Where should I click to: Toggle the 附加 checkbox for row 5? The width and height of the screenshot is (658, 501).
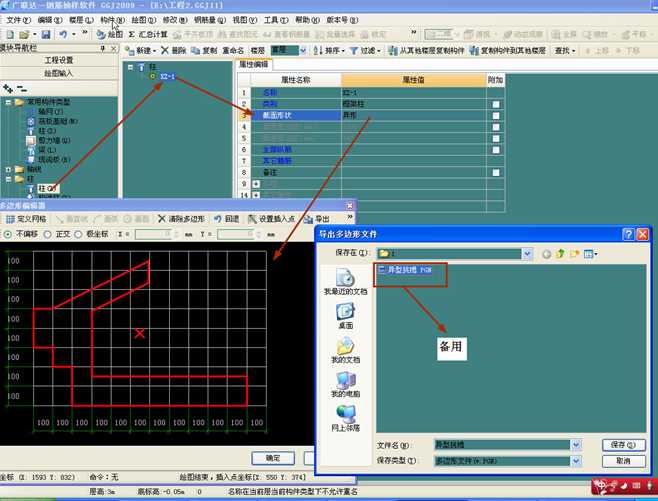coord(496,138)
